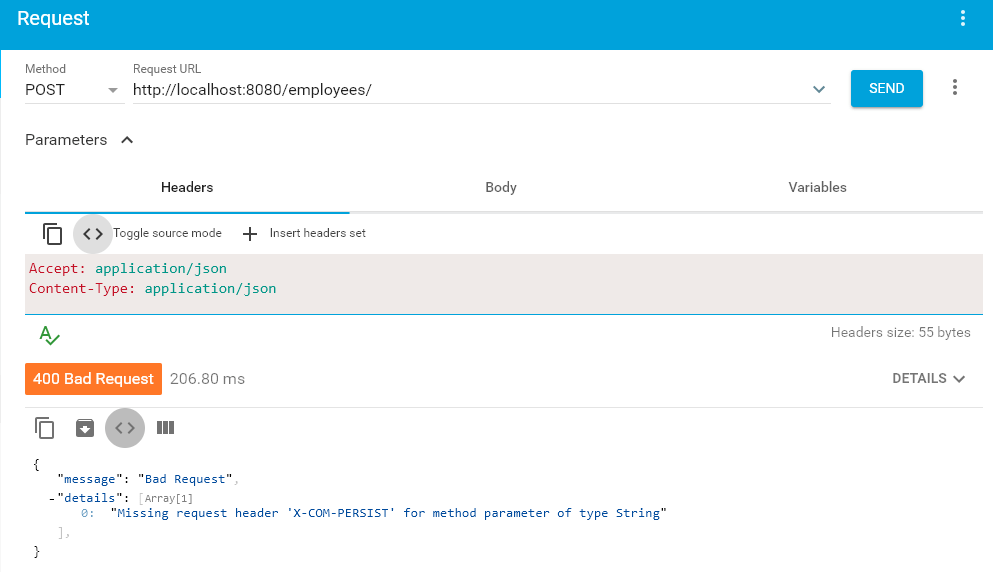Click the "message": "Bad Request" line

point(148,480)
